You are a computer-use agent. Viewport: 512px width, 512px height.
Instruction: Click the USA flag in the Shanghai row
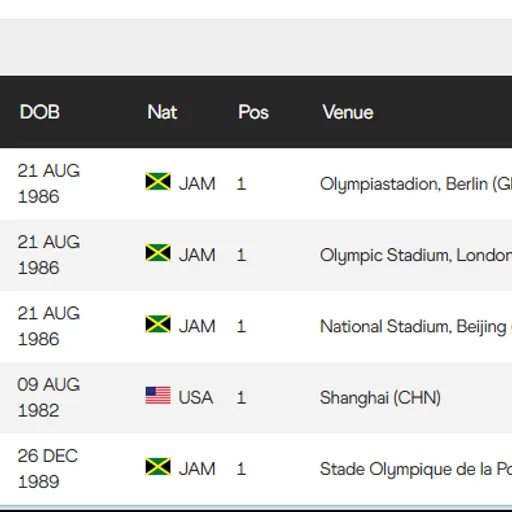(158, 395)
